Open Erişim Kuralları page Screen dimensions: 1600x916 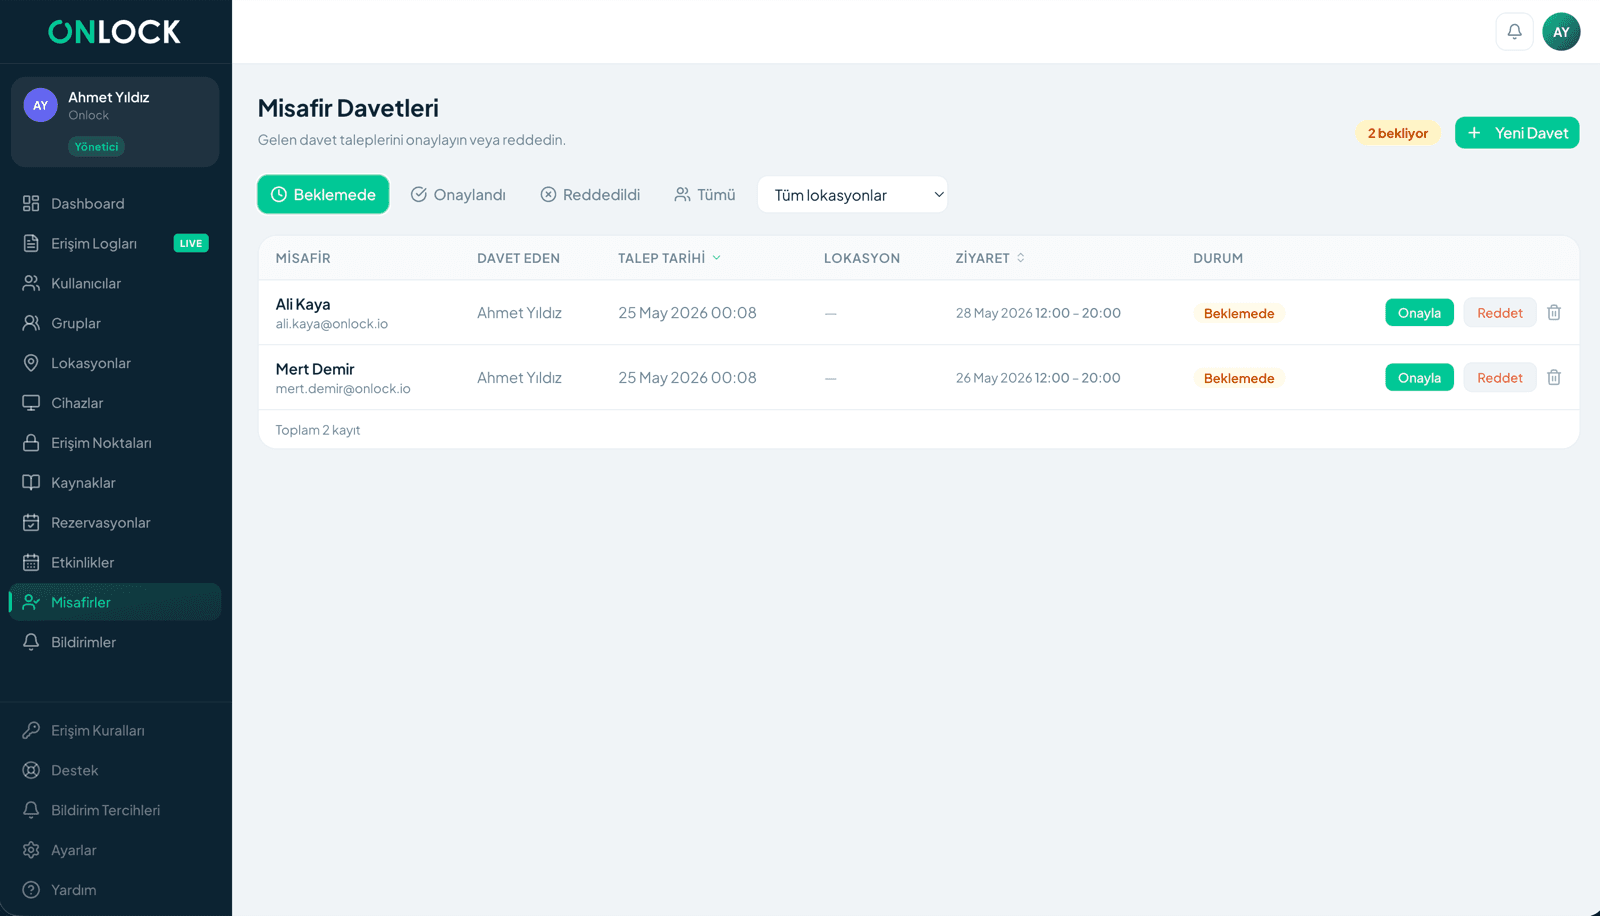[x=115, y=731]
